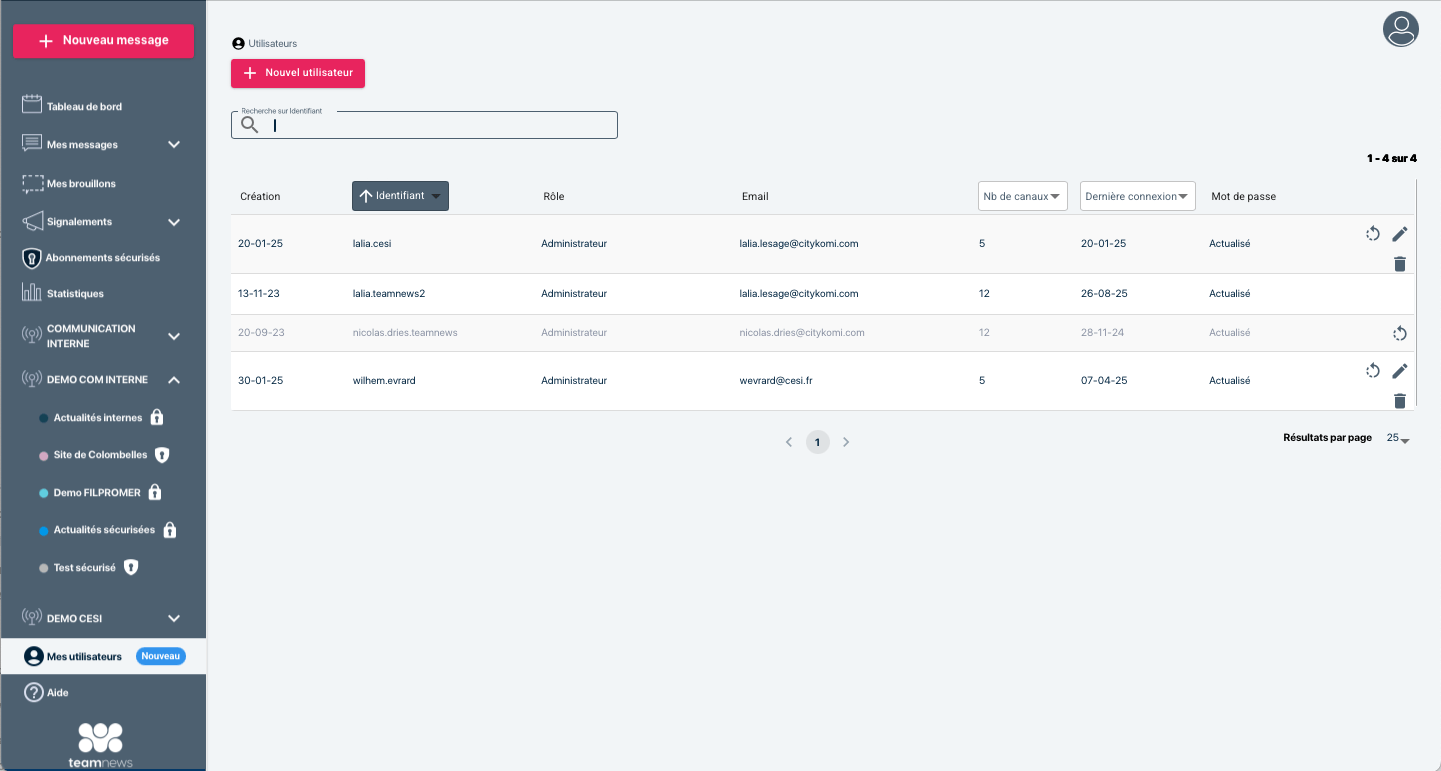1441x771 pixels.
Task: Expand the Mes messages submenu
Action: (174, 145)
